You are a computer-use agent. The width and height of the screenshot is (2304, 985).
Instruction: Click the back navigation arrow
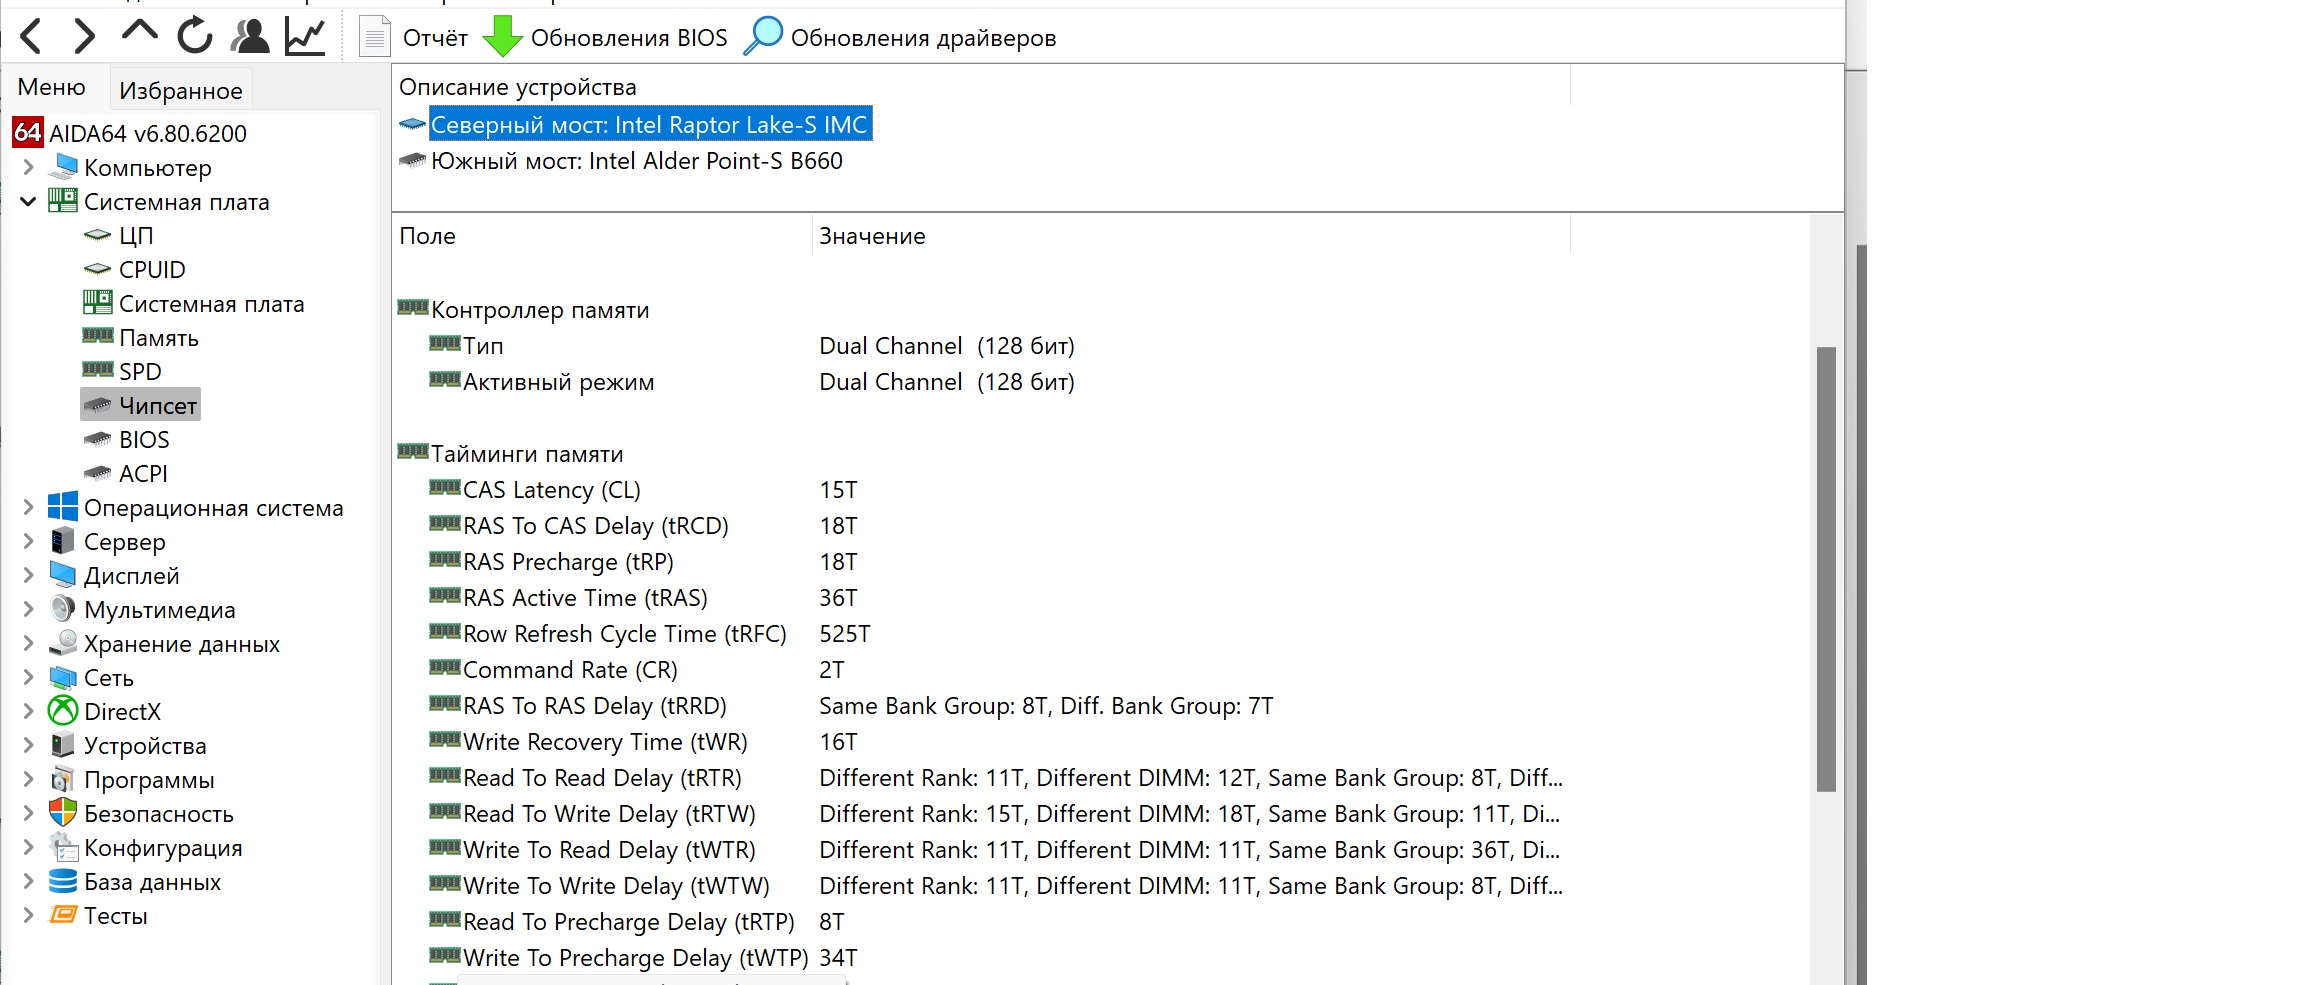point(32,37)
